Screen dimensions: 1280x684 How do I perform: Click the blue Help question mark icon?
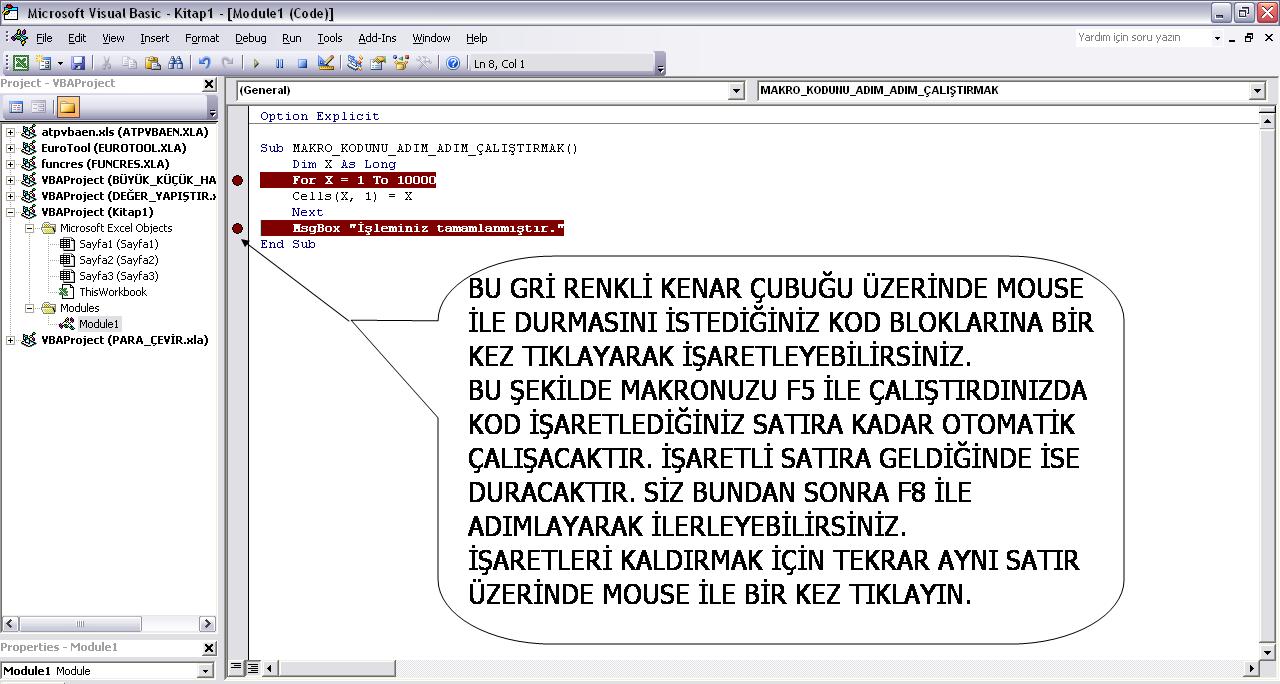(x=453, y=63)
